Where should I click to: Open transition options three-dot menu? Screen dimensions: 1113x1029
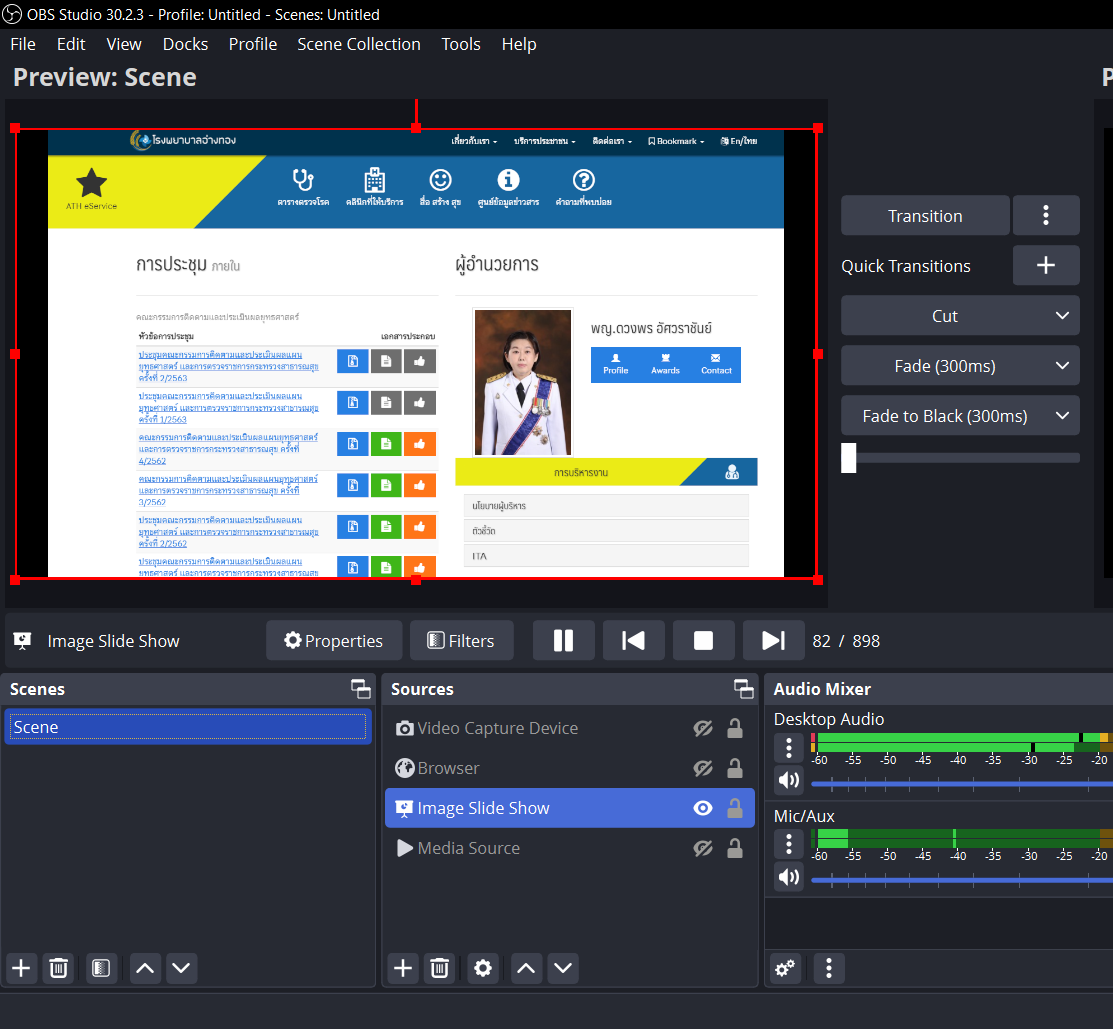pyautogui.click(x=1046, y=216)
